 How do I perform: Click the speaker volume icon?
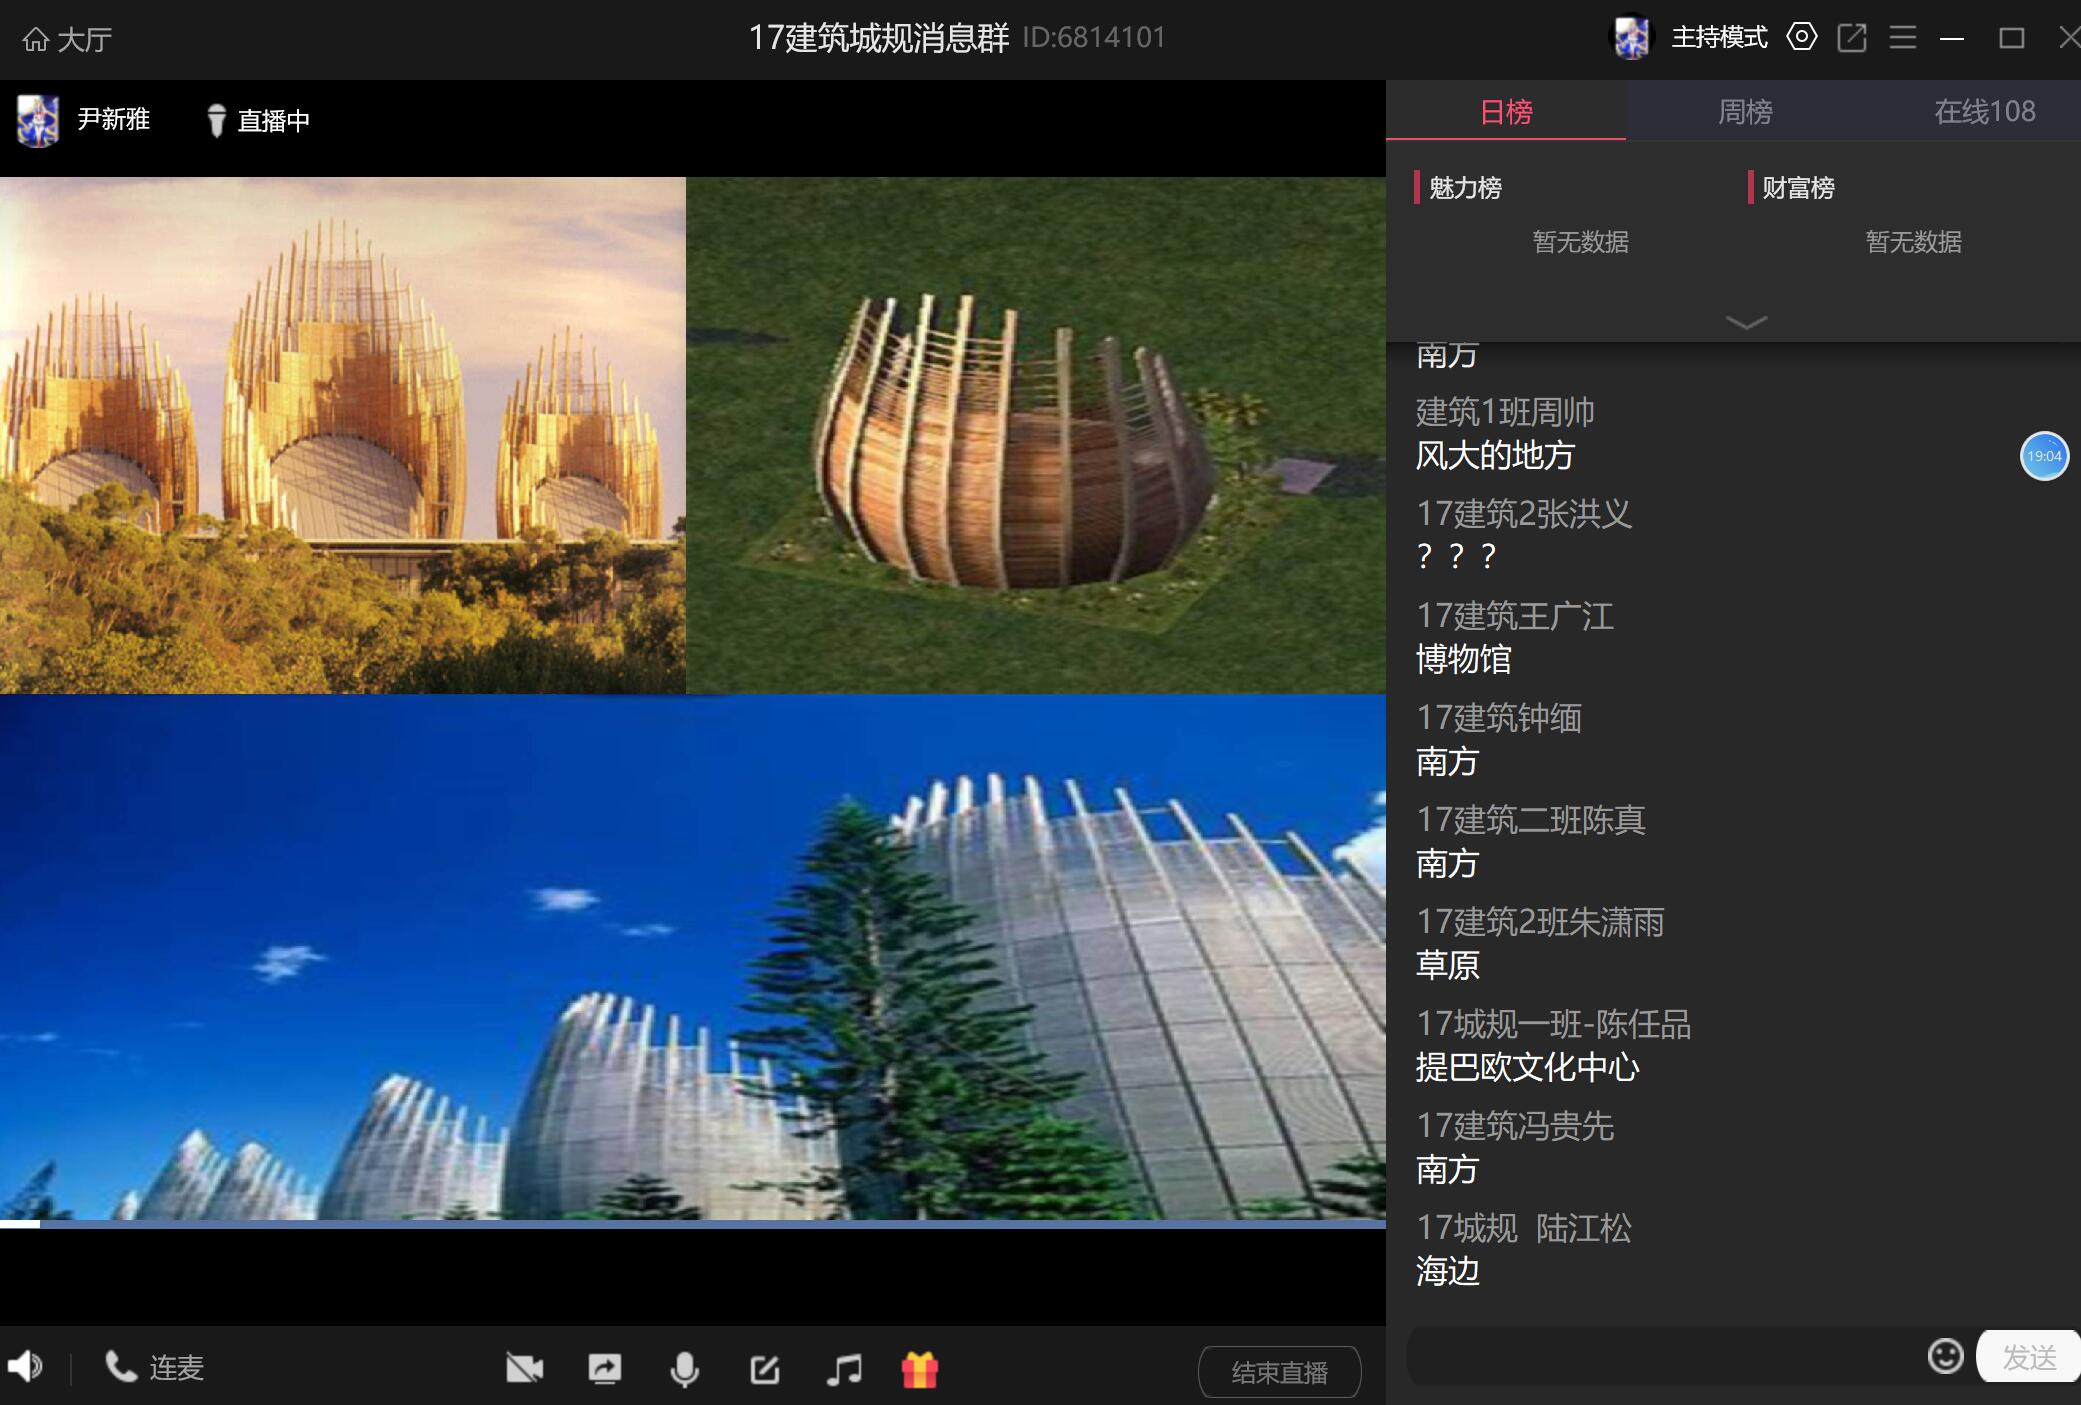click(x=25, y=1366)
